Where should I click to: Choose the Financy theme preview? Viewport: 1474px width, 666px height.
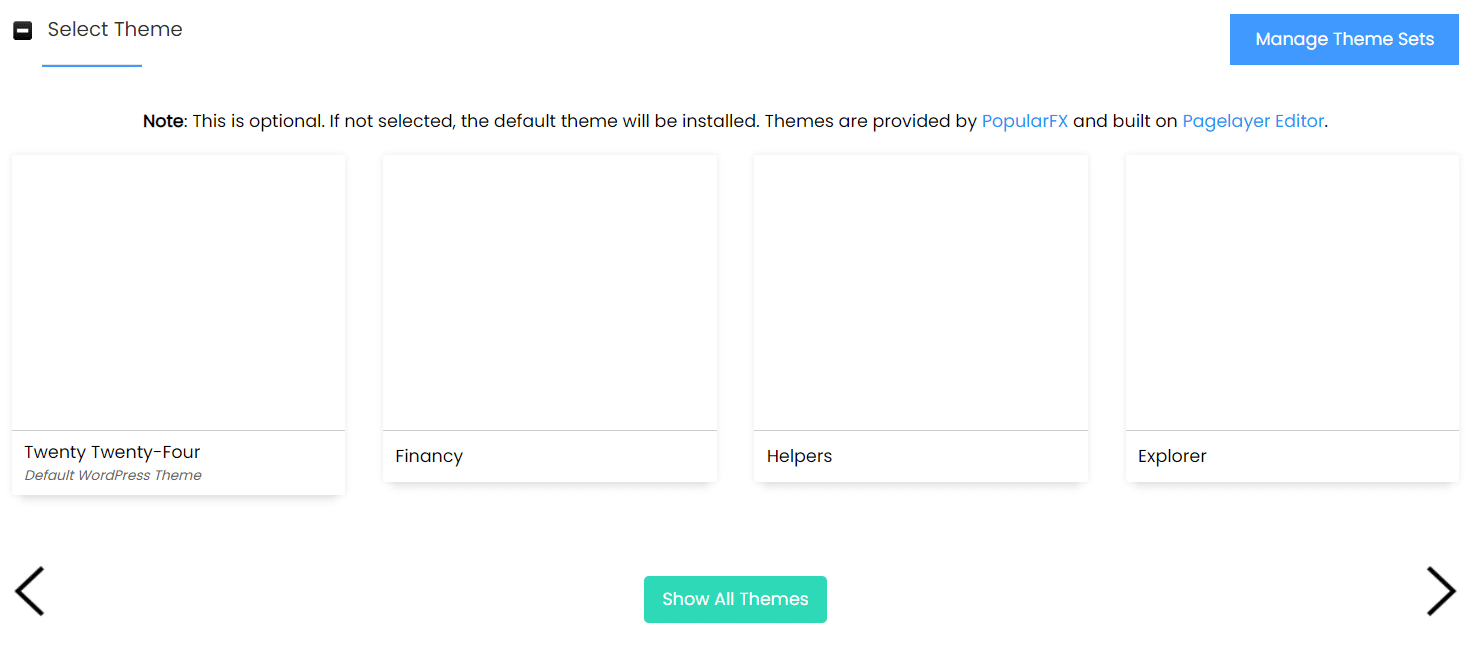point(549,292)
